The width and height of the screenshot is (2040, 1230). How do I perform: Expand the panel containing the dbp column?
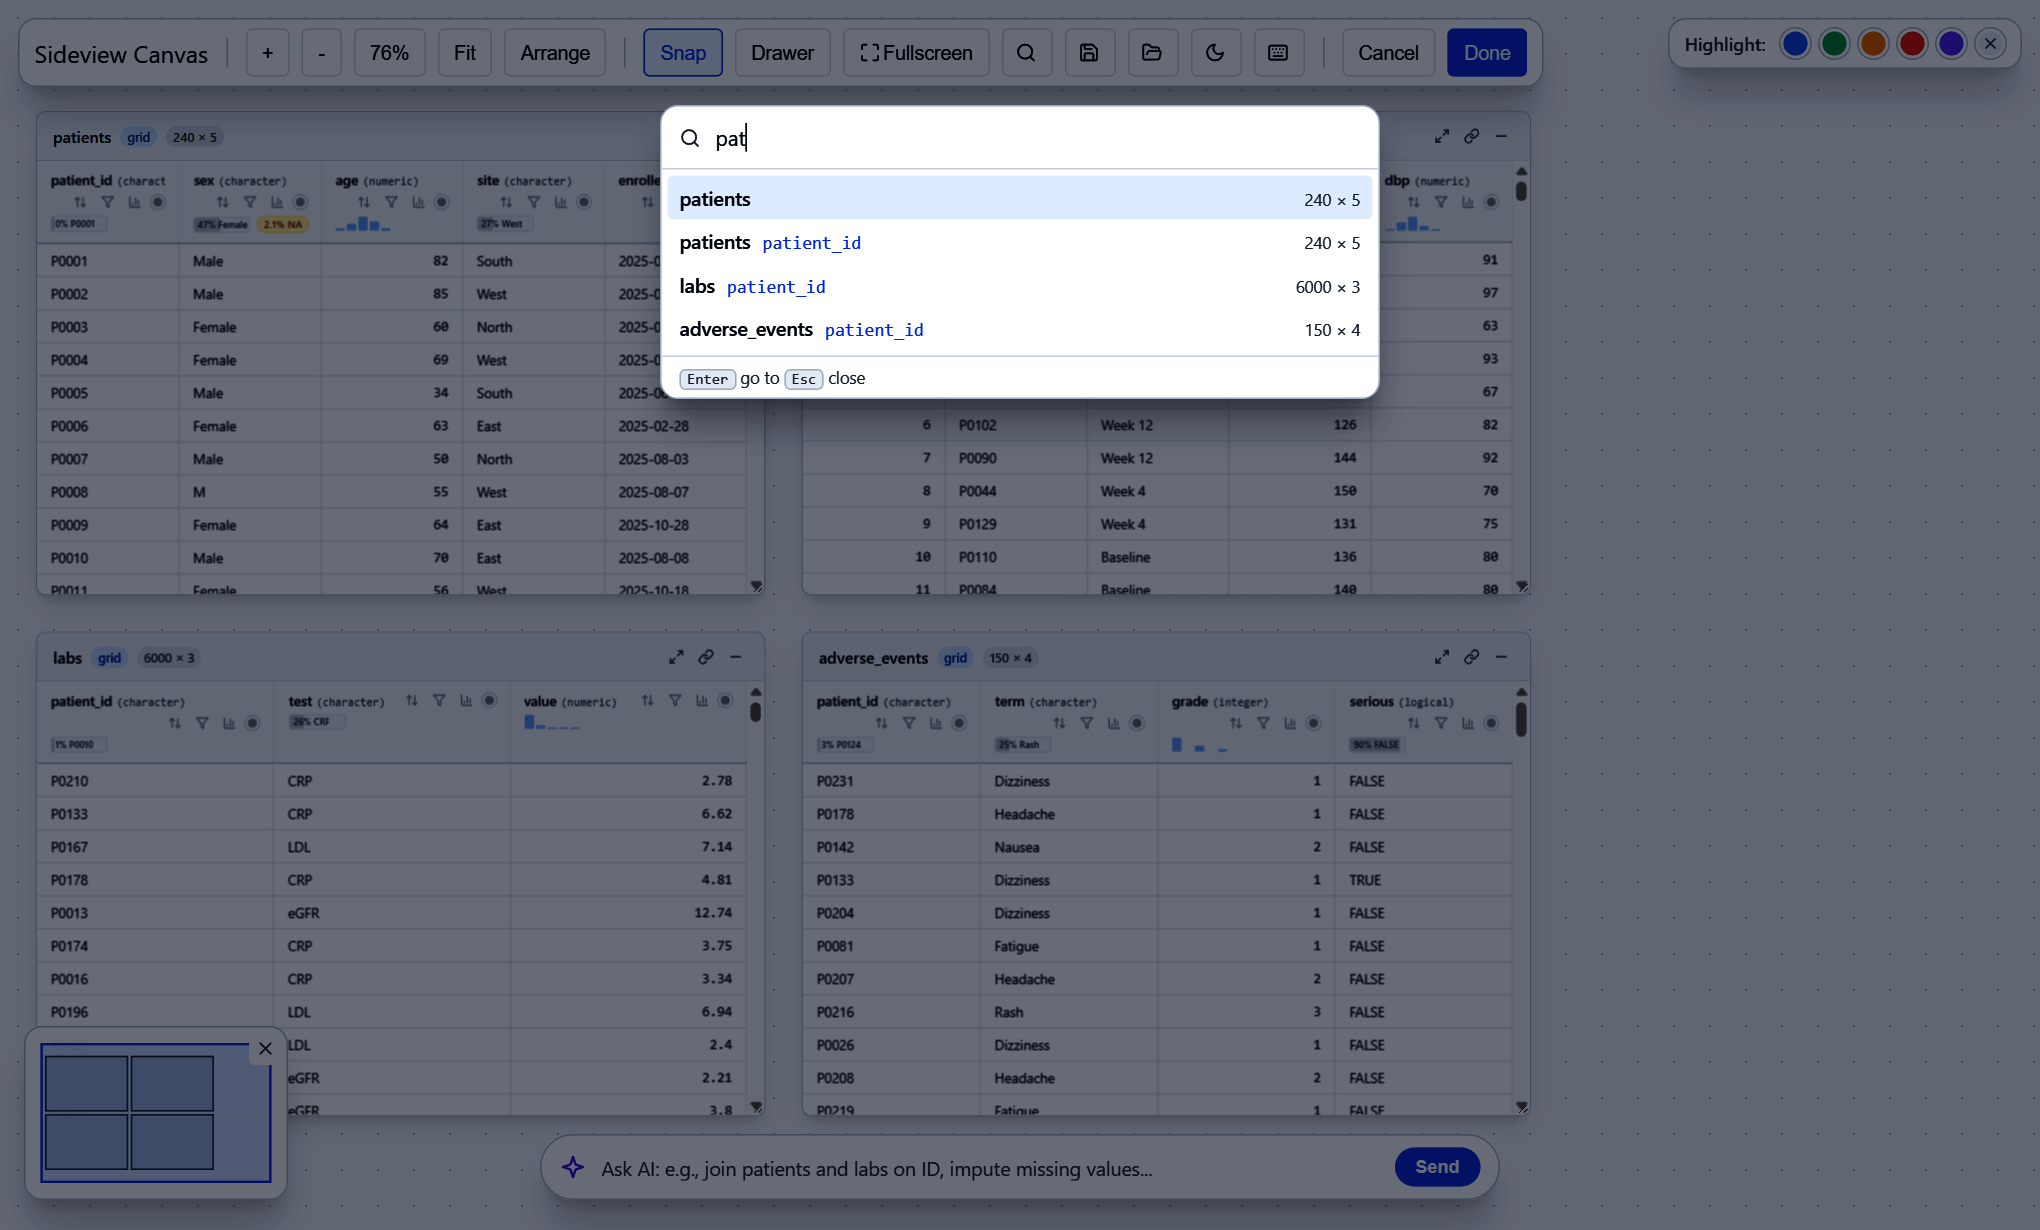(1442, 136)
